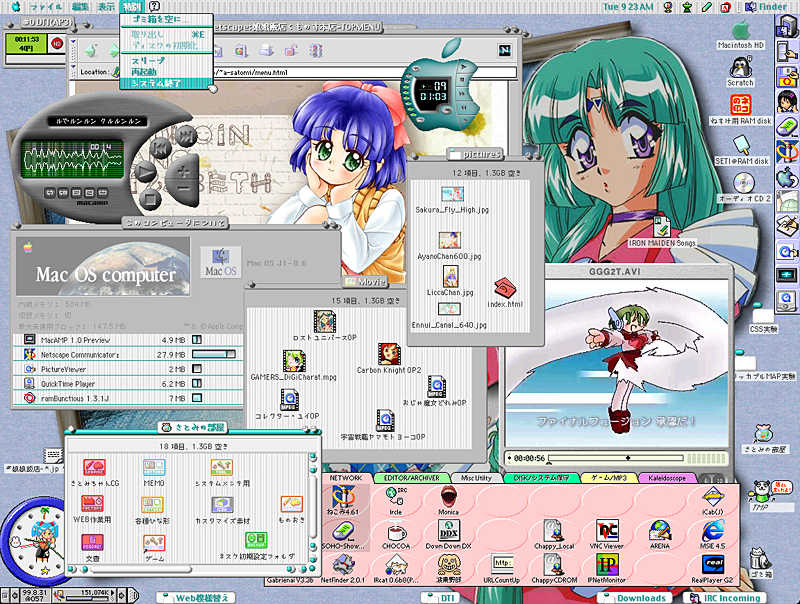Launch IPNetMonitor in launcher
The image size is (800, 604).
pyautogui.click(x=607, y=565)
